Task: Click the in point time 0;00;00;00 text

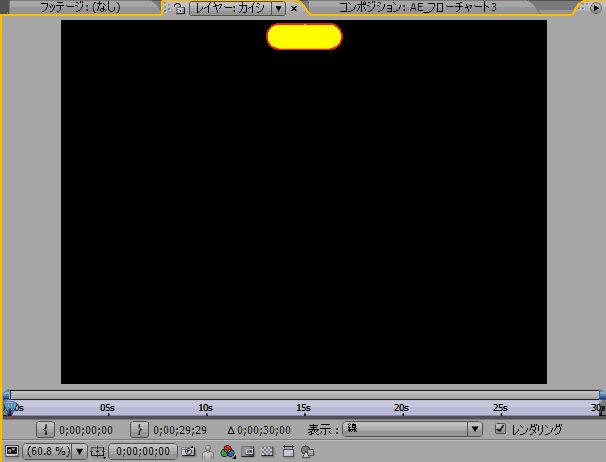Action: coord(86,430)
